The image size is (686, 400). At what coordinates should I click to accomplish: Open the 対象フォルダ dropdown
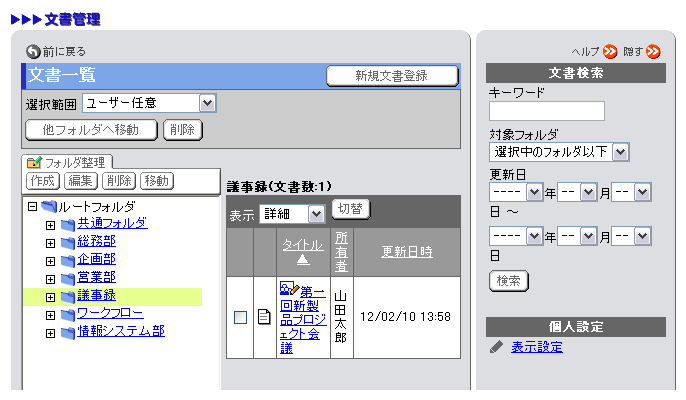[559, 152]
